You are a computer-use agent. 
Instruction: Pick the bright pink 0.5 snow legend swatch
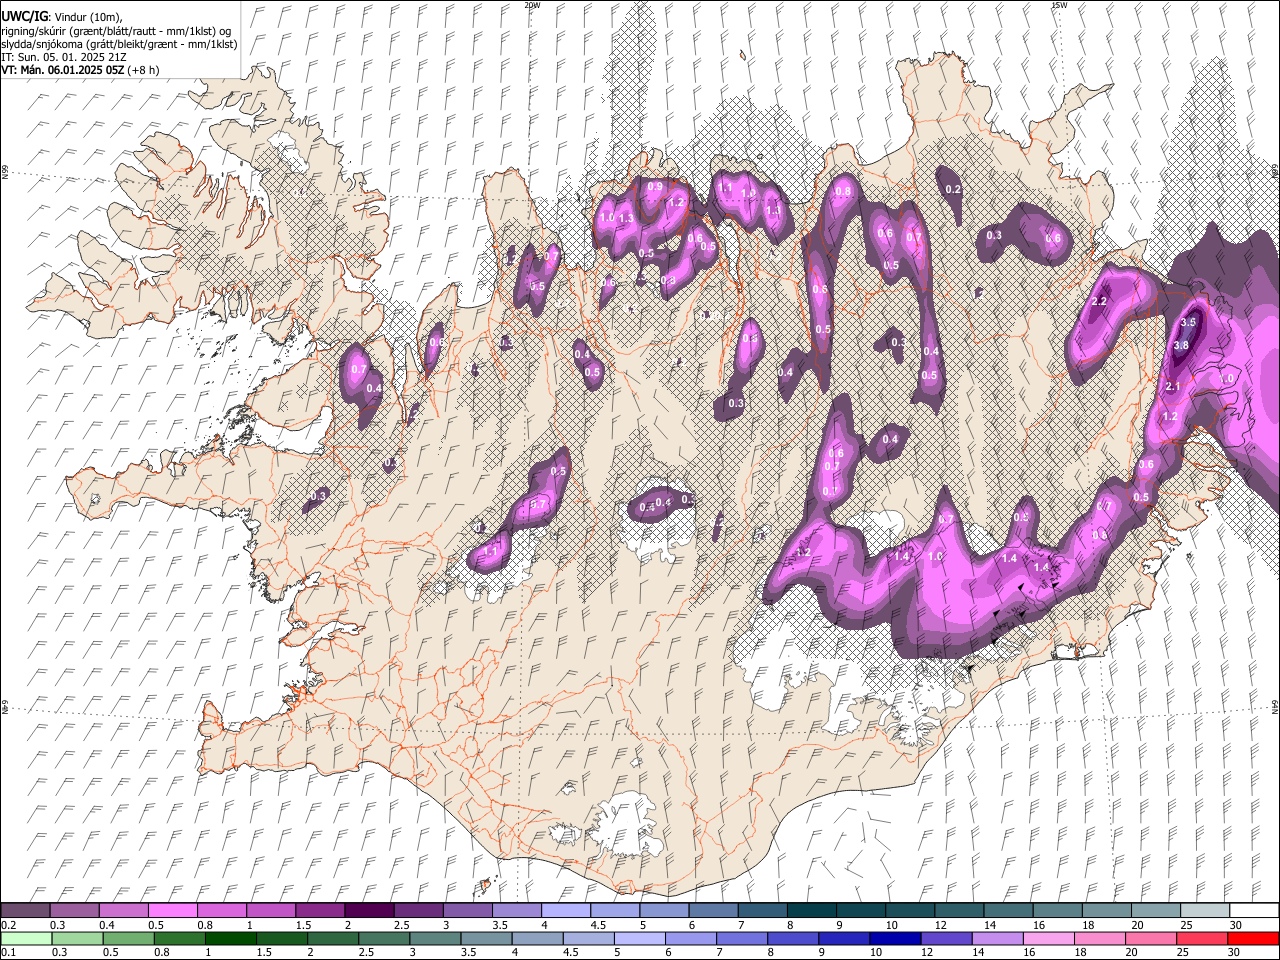point(172,910)
